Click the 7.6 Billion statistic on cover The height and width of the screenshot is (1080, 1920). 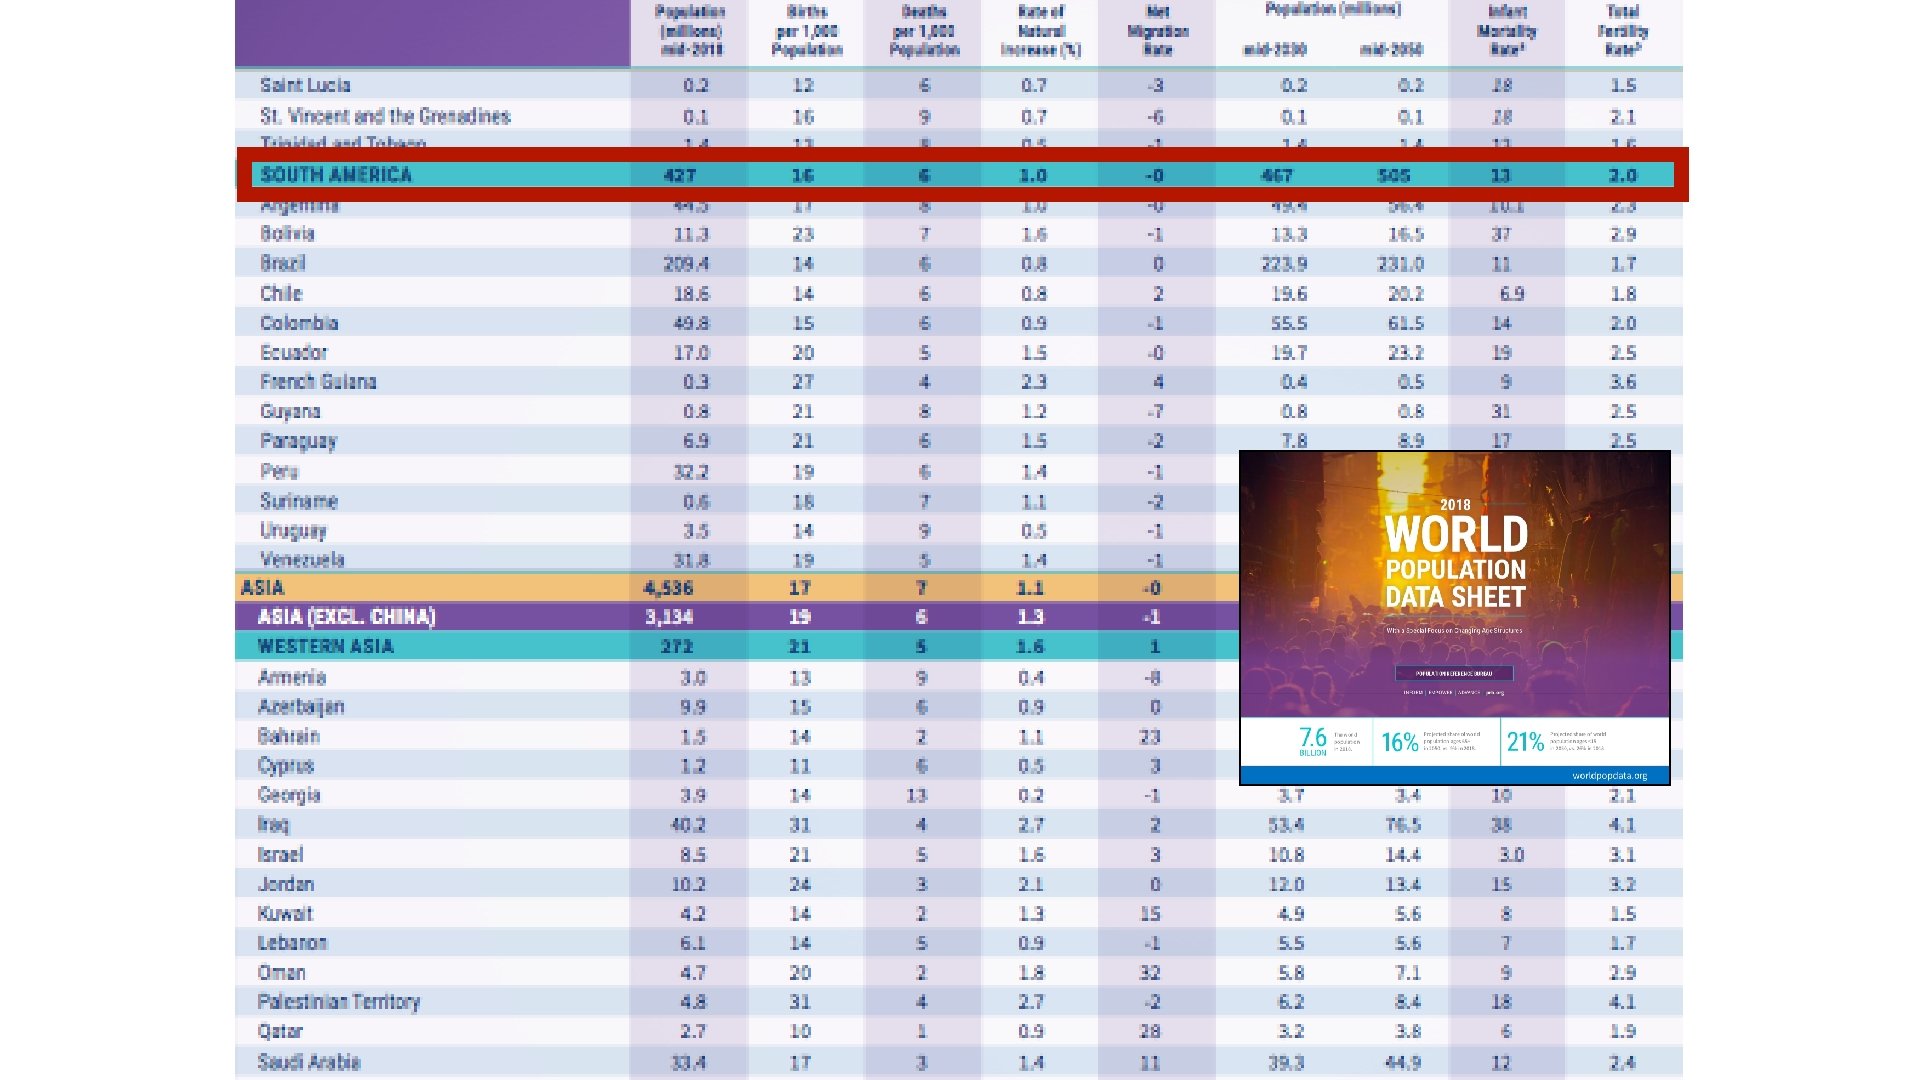pos(1313,740)
